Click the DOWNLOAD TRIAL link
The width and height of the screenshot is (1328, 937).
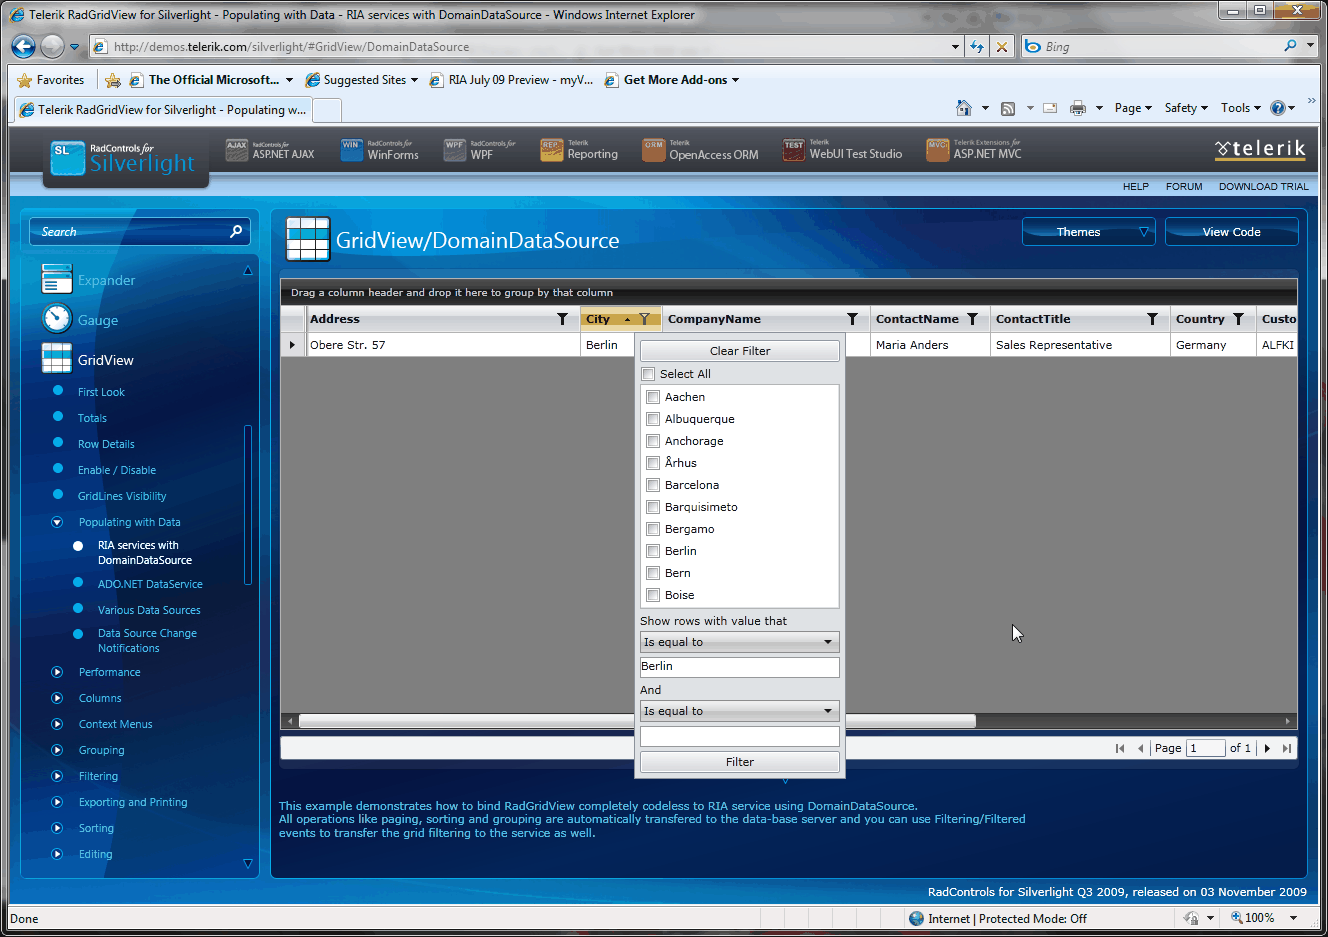(1263, 186)
